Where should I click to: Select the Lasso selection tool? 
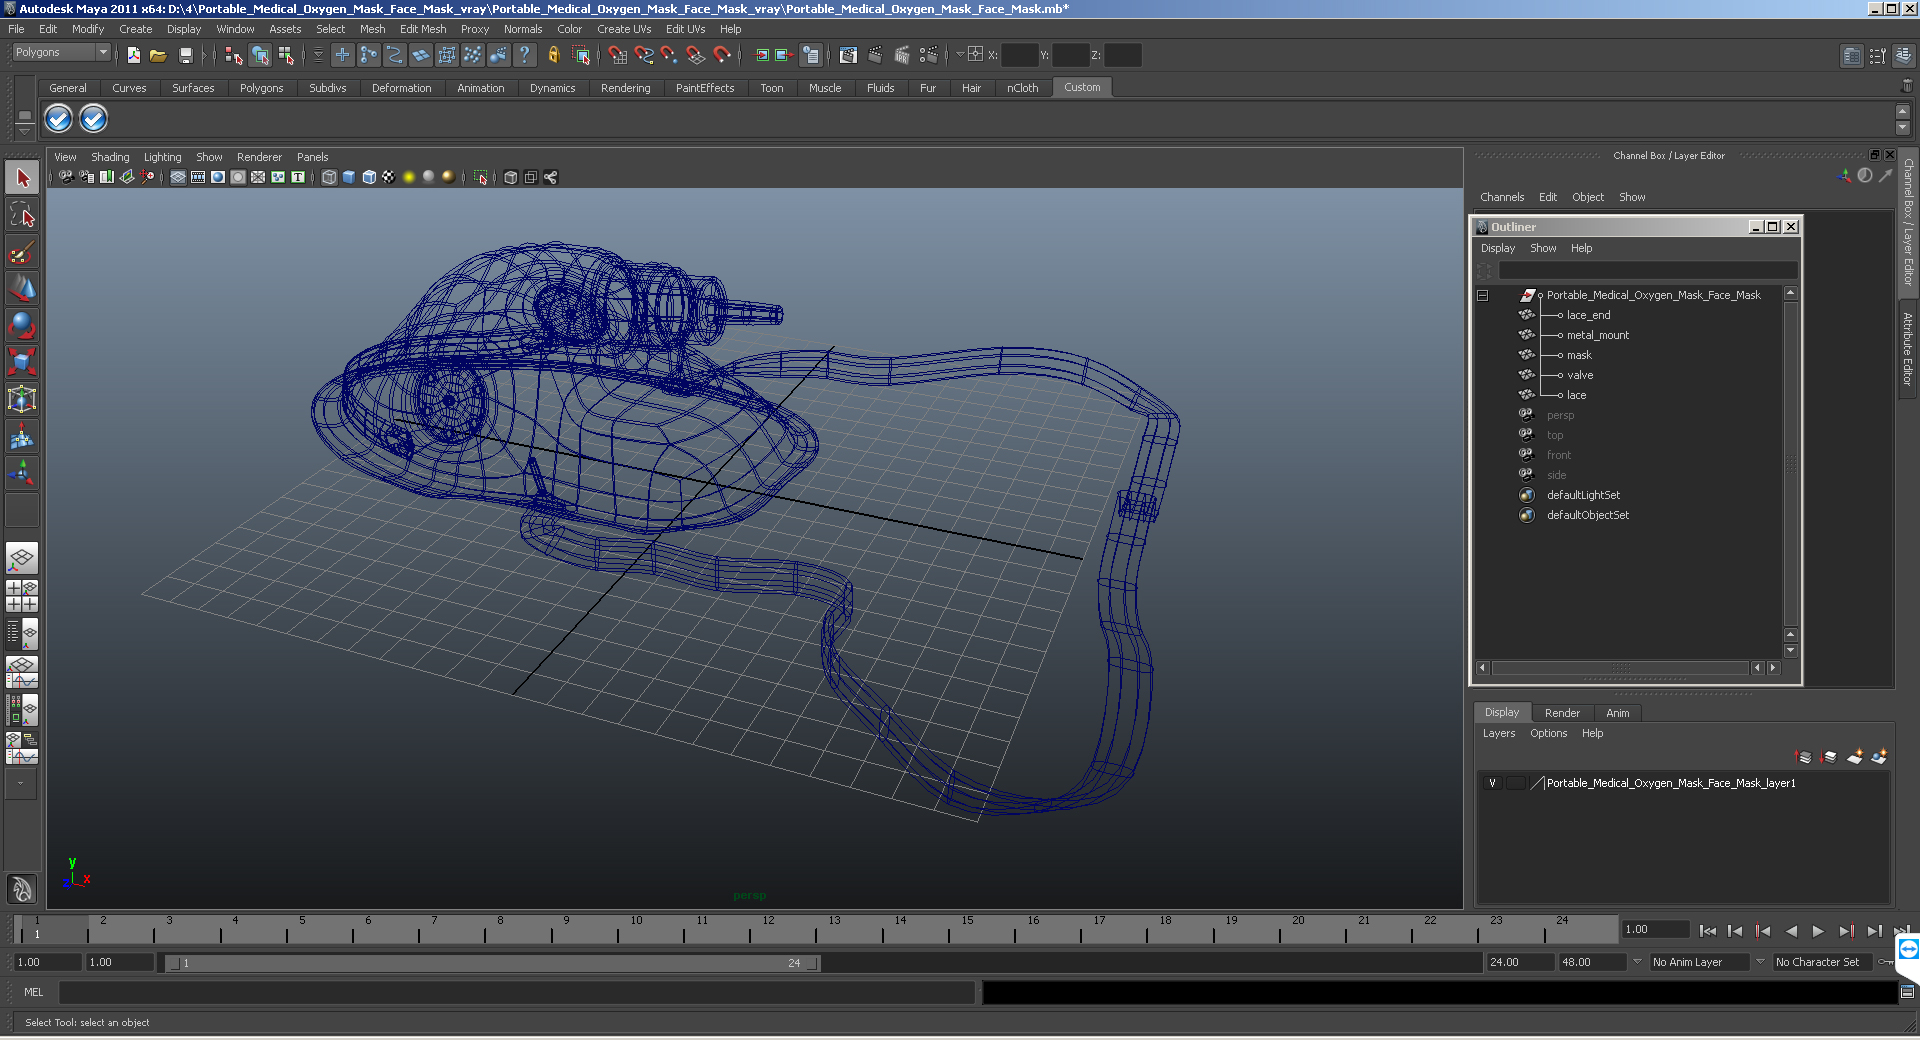pyautogui.click(x=22, y=215)
